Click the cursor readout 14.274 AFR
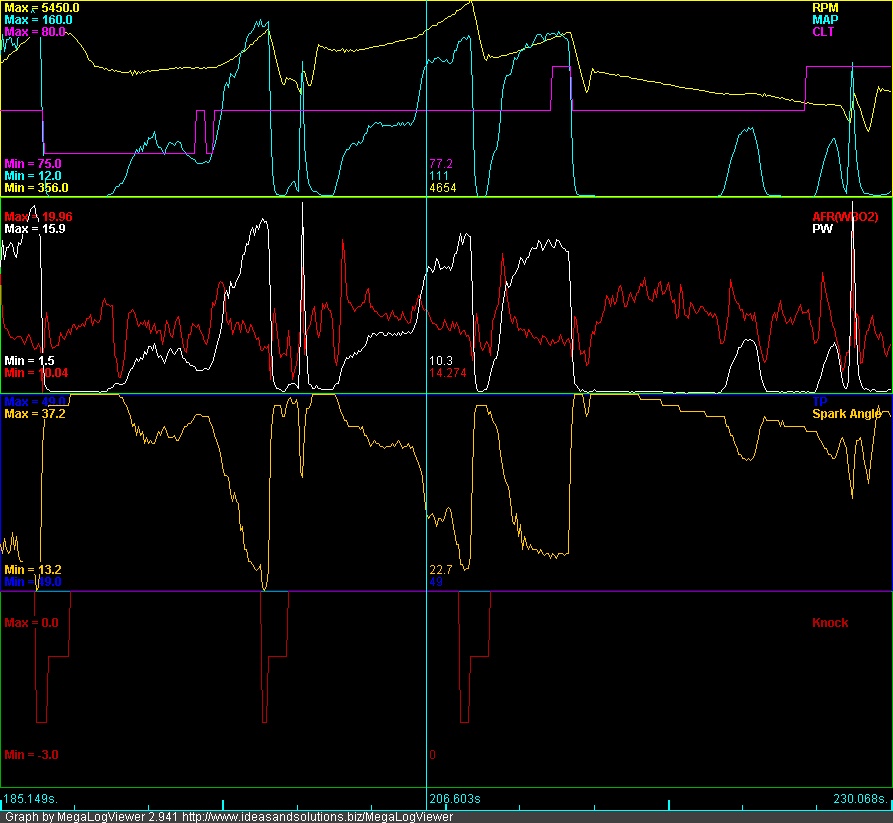Viewport: 893px width, 823px height. [448, 373]
